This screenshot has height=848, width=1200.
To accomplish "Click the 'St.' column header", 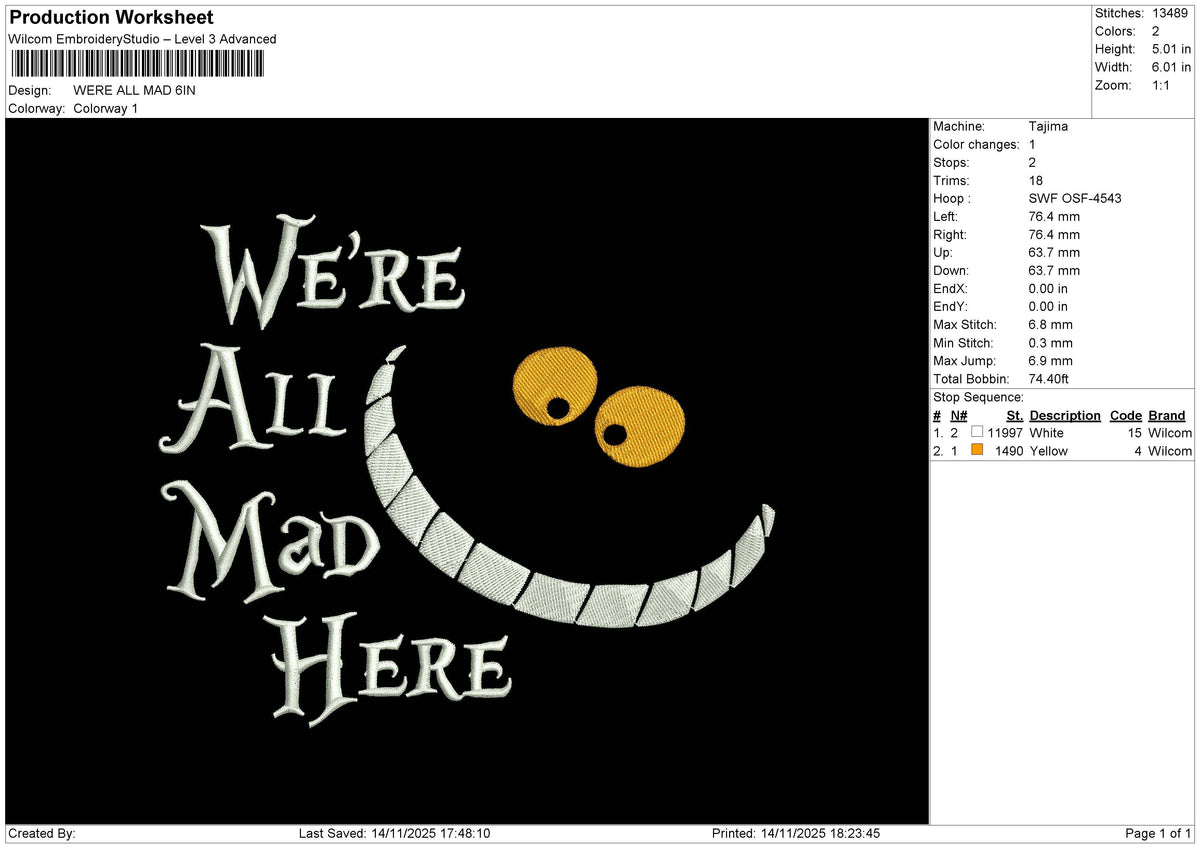I will coord(1015,415).
